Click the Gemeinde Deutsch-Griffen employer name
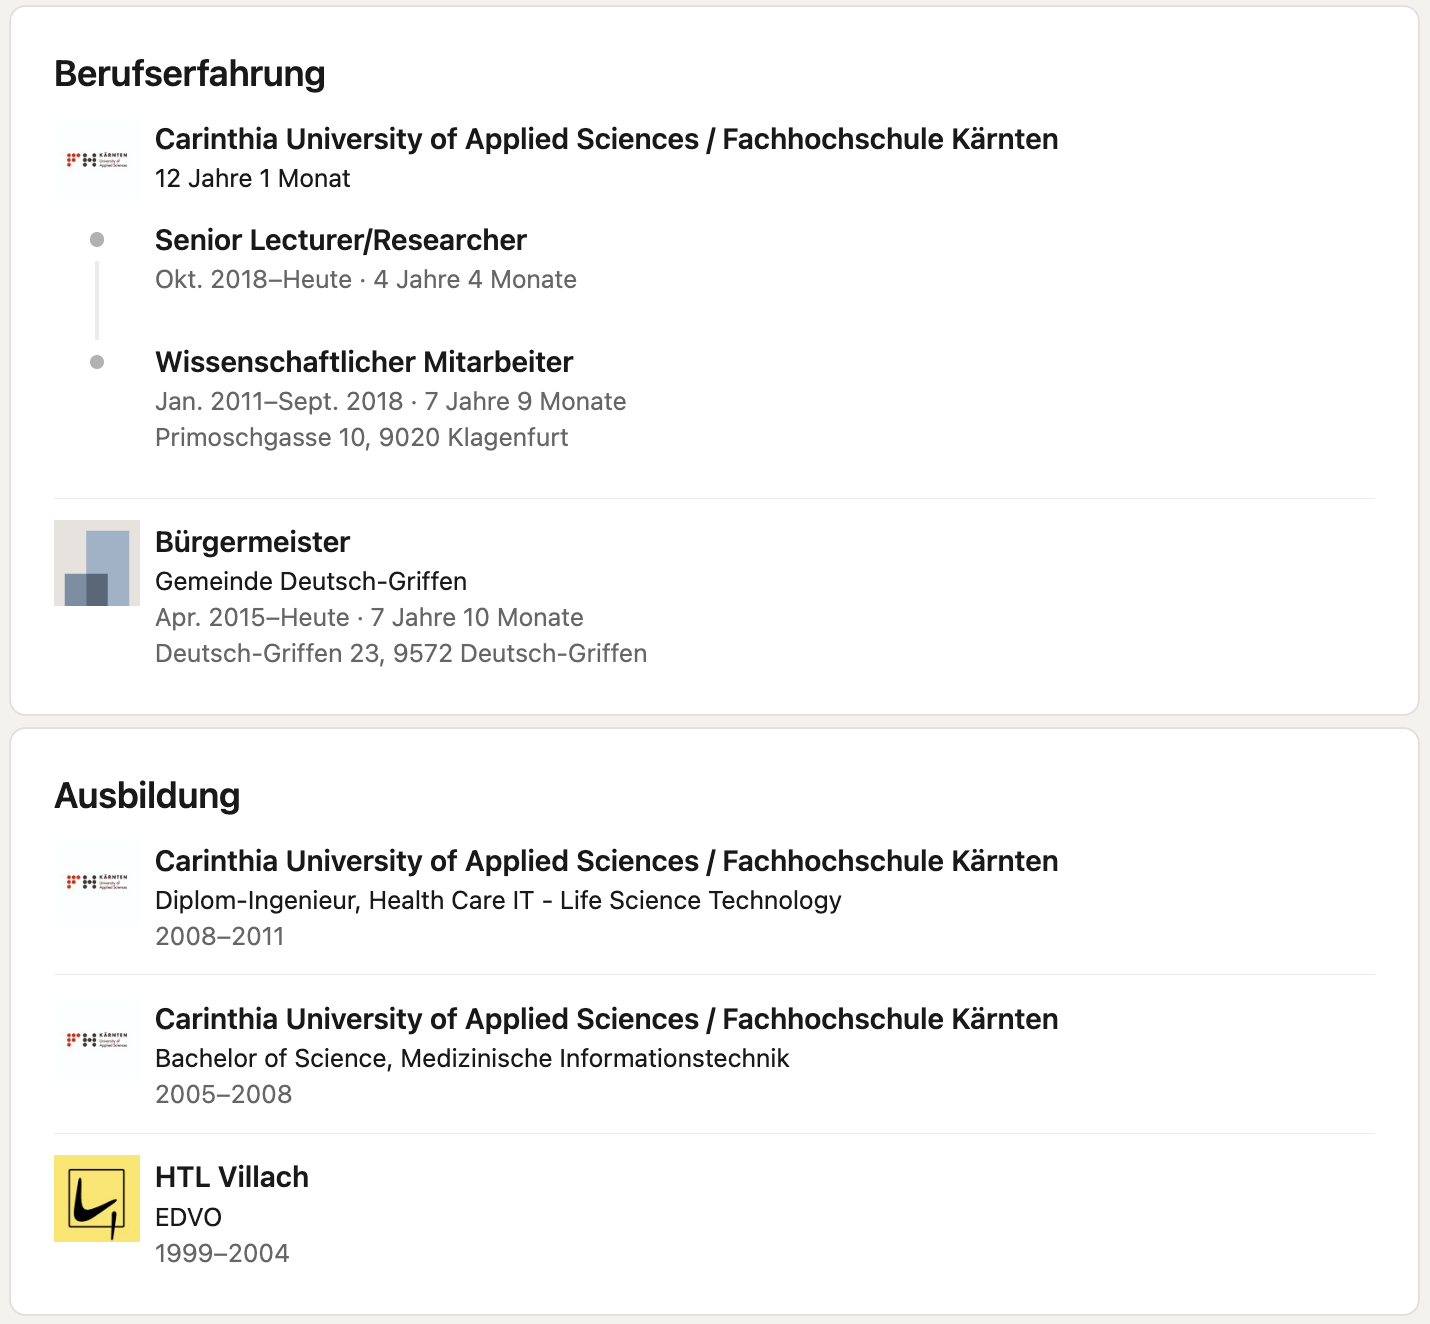1430x1324 pixels. pyautogui.click(x=311, y=581)
